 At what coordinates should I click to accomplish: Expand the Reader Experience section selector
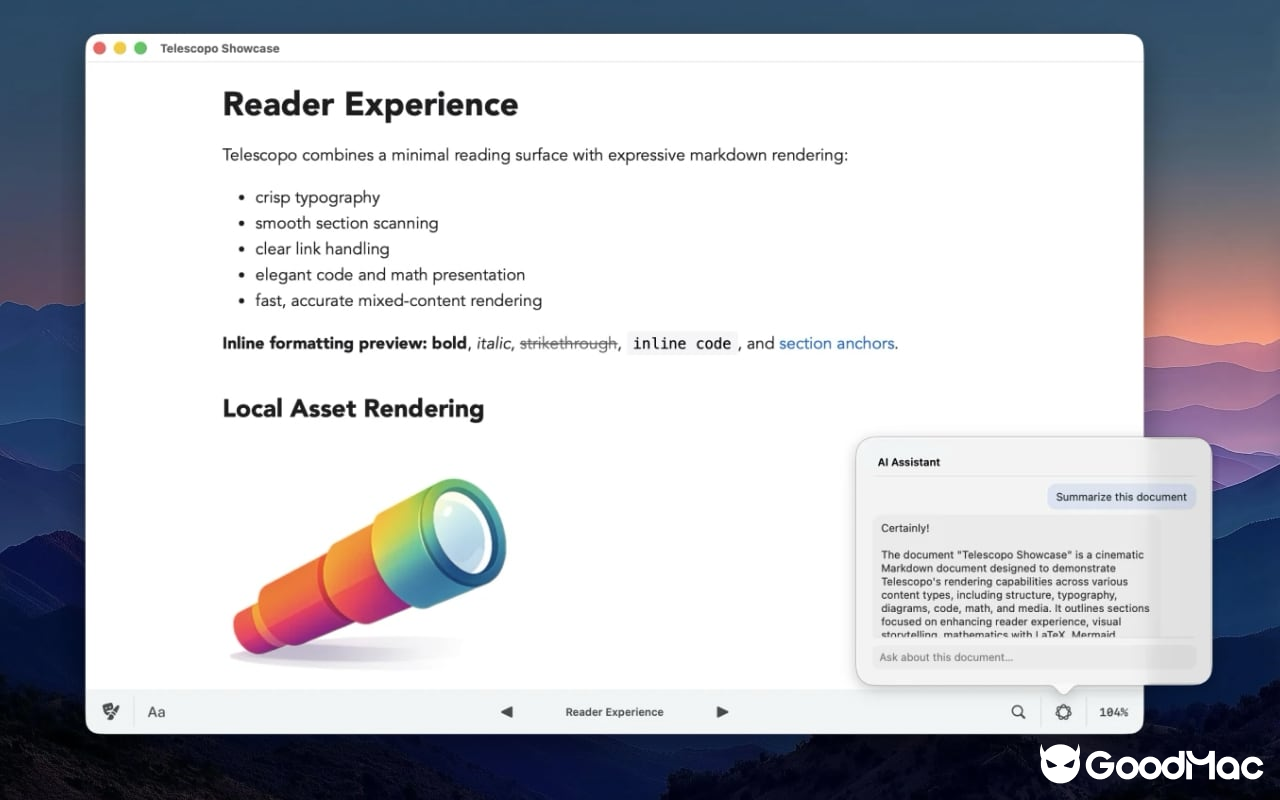(x=614, y=712)
